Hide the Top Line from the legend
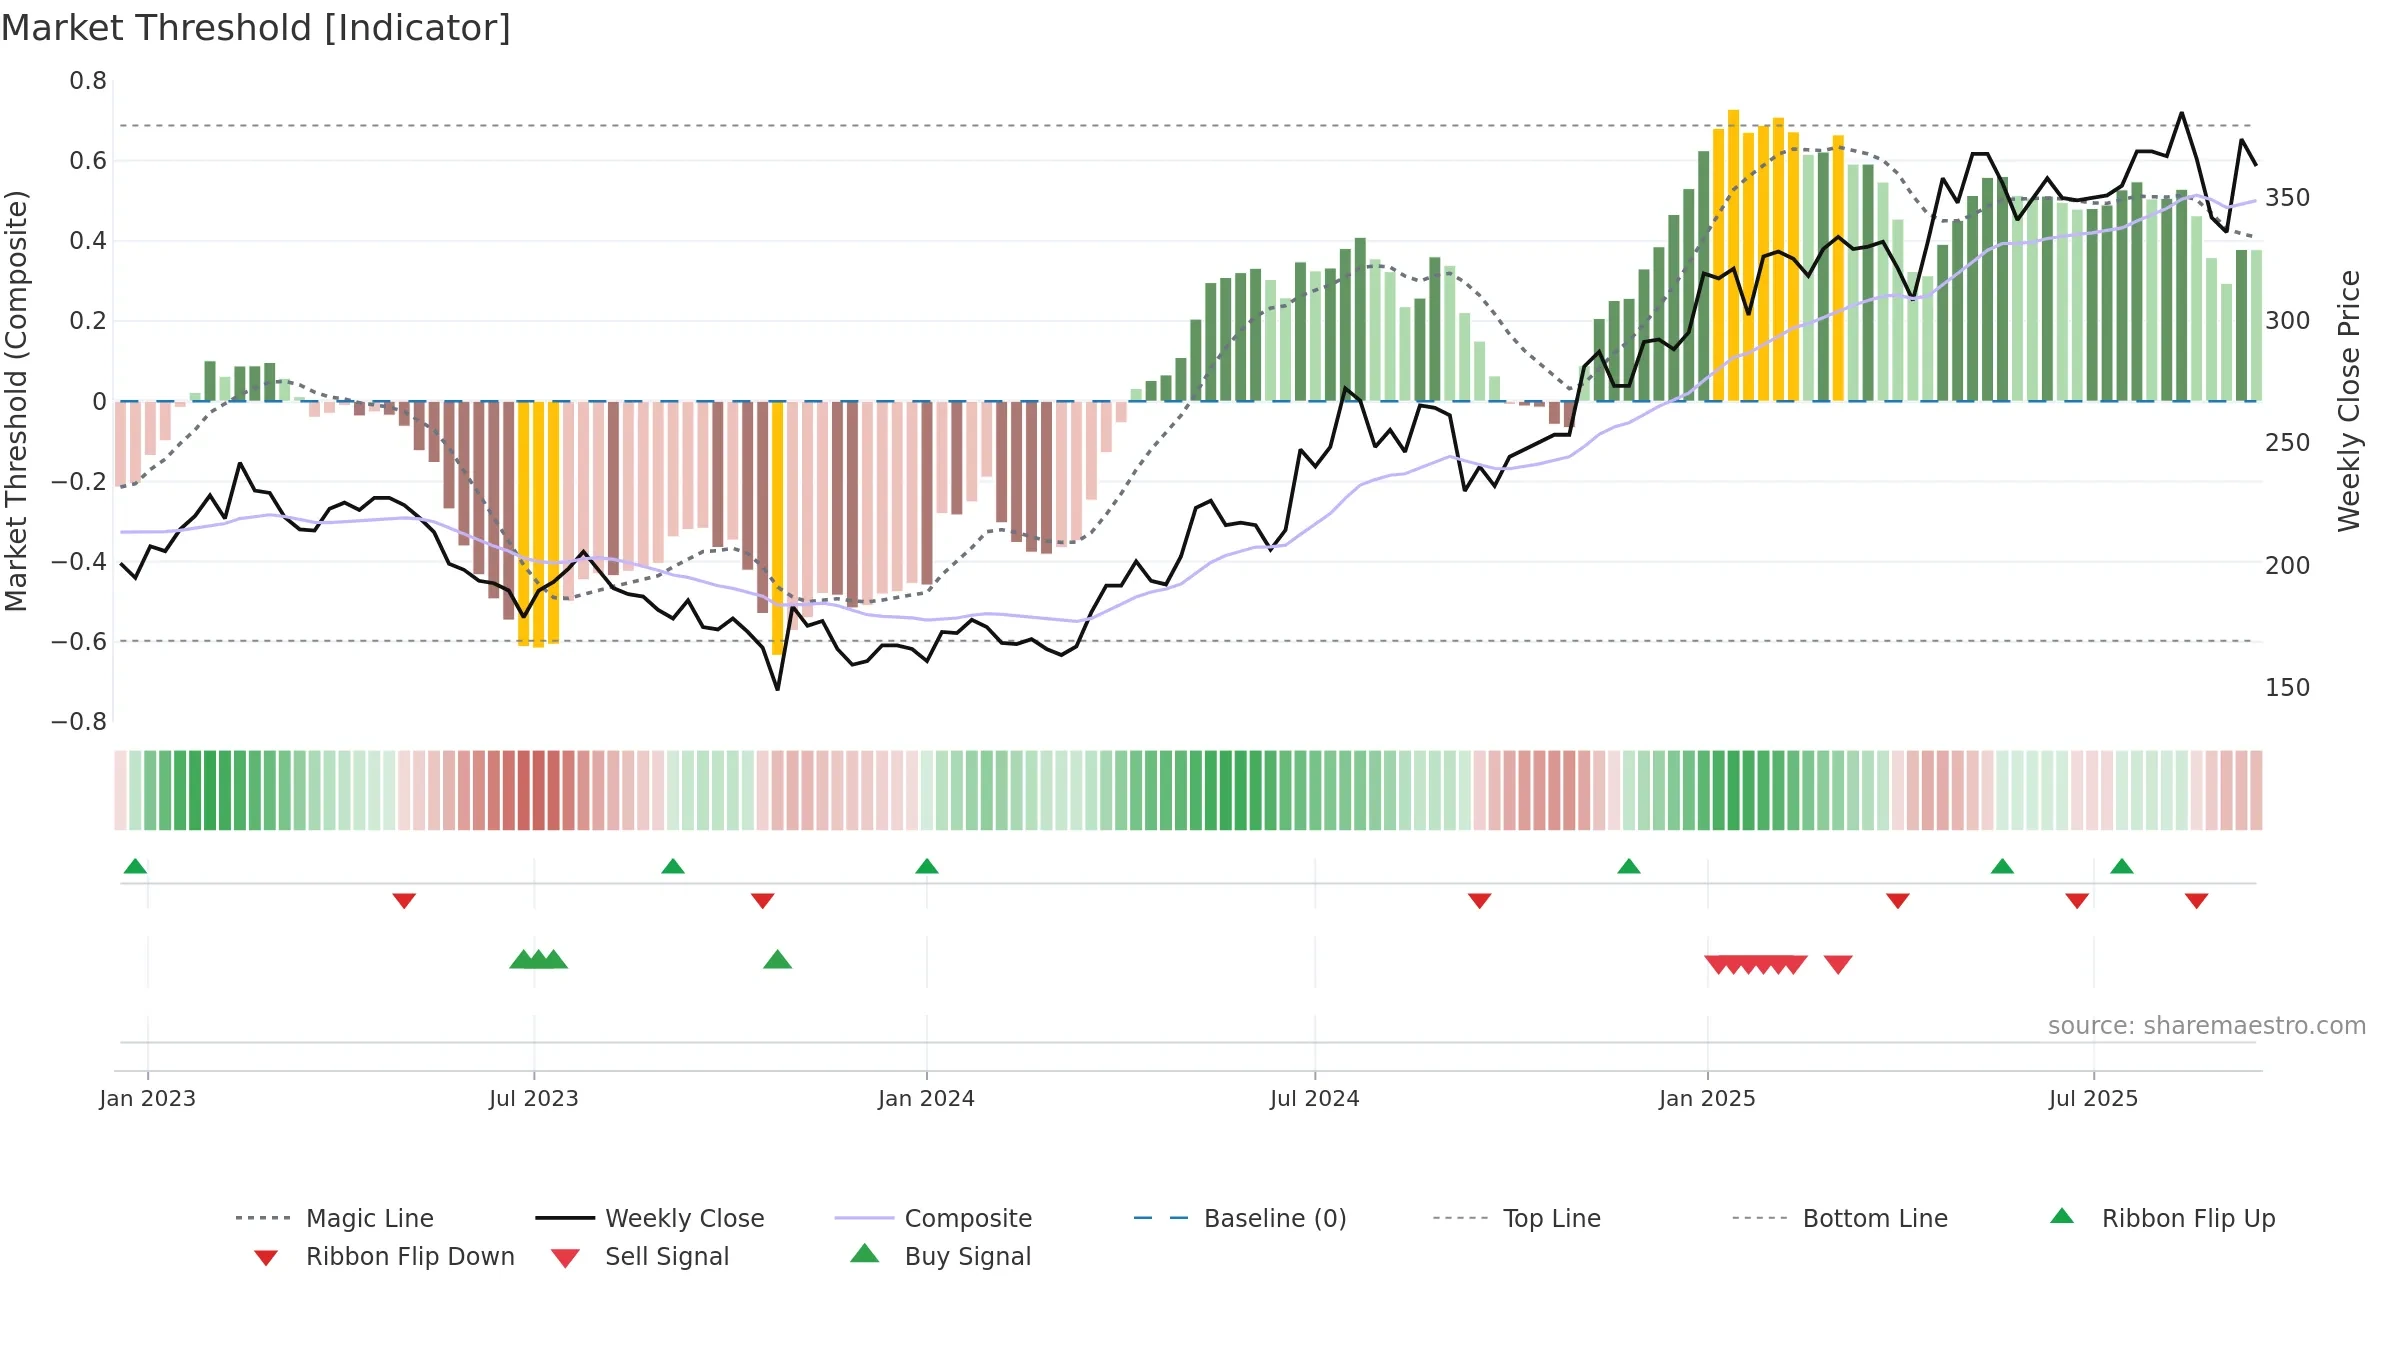 click(1517, 1218)
